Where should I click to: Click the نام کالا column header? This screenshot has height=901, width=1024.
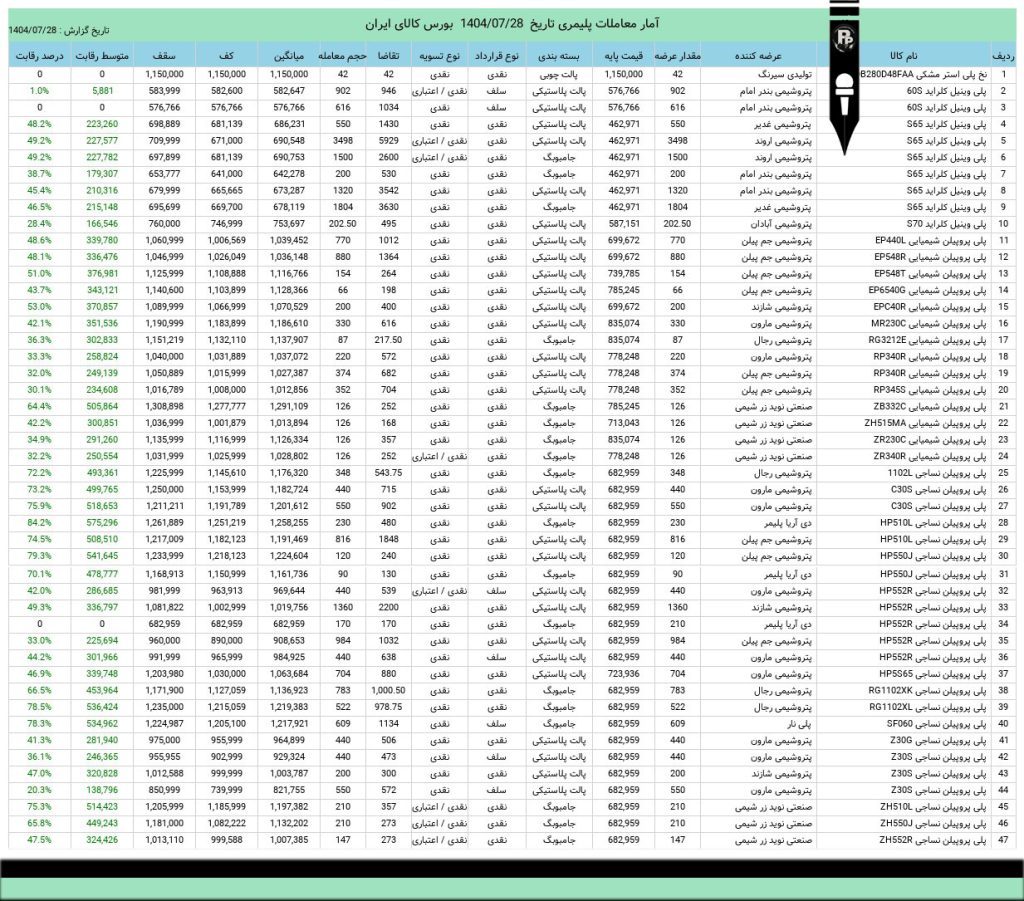[x=903, y=56]
